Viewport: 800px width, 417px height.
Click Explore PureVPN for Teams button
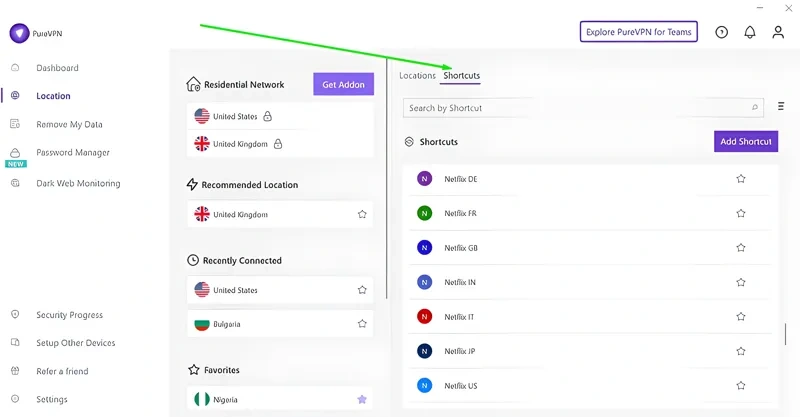point(638,32)
